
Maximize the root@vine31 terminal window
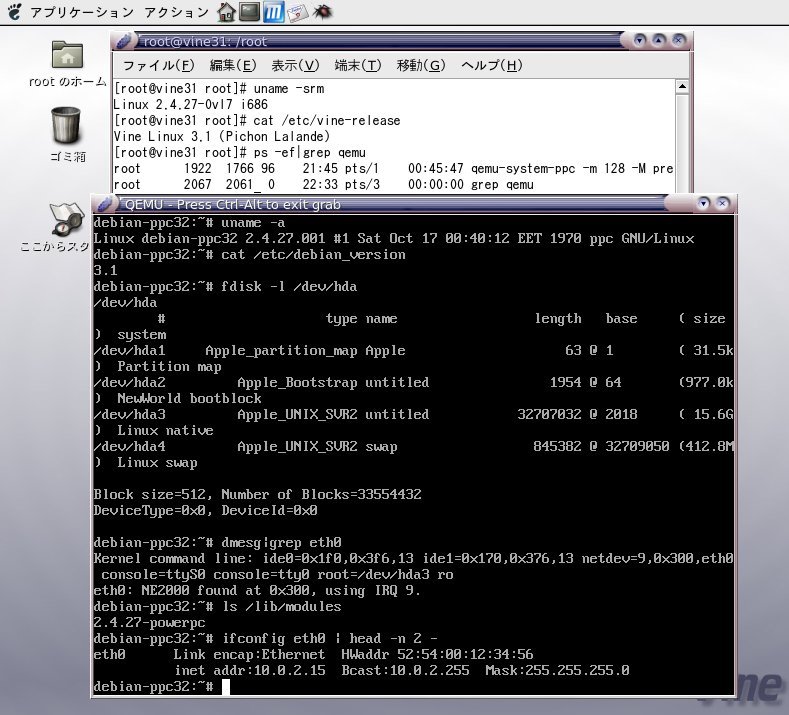[x=659, y=40]
